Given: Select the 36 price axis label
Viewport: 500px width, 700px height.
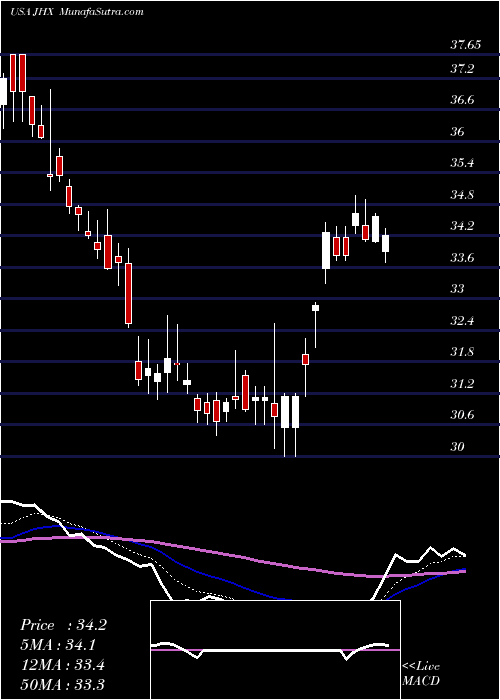Looking at the screenshot, I should tap(458, 132).
